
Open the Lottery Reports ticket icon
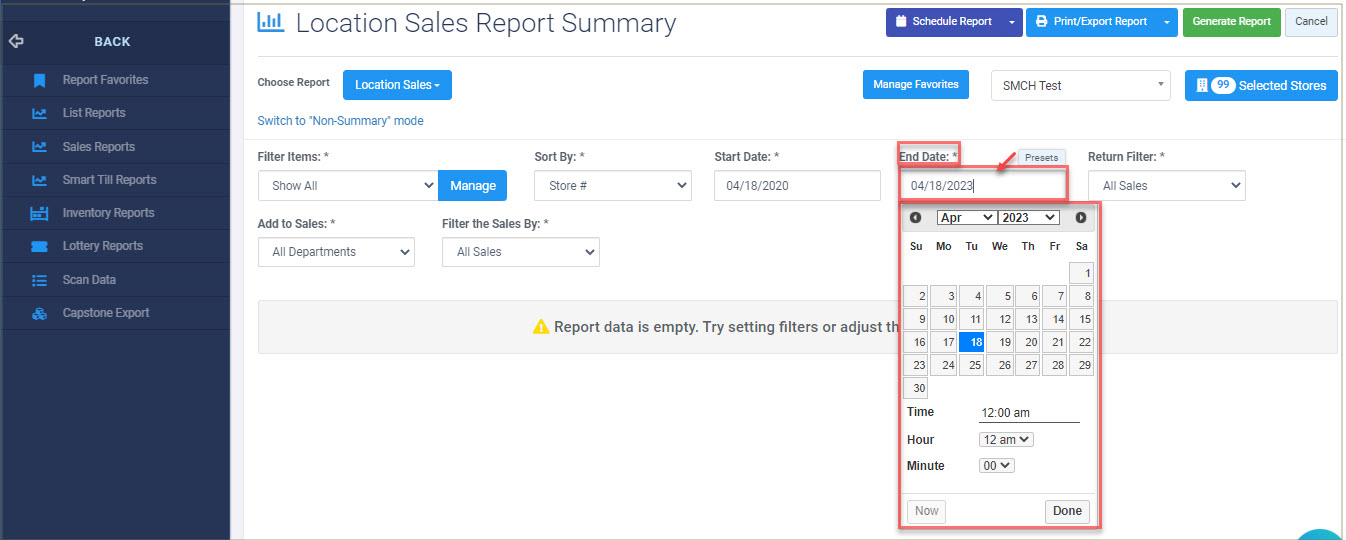[39, 246]
